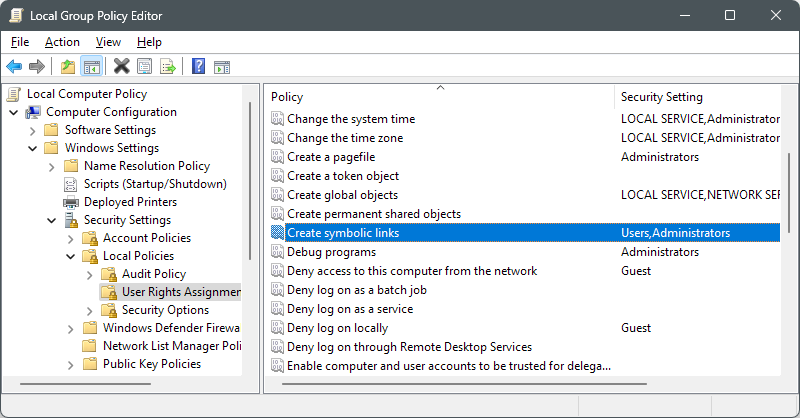The image size is (800, 418).
Task: Click the title bar app icon
Action: (16, 15)
